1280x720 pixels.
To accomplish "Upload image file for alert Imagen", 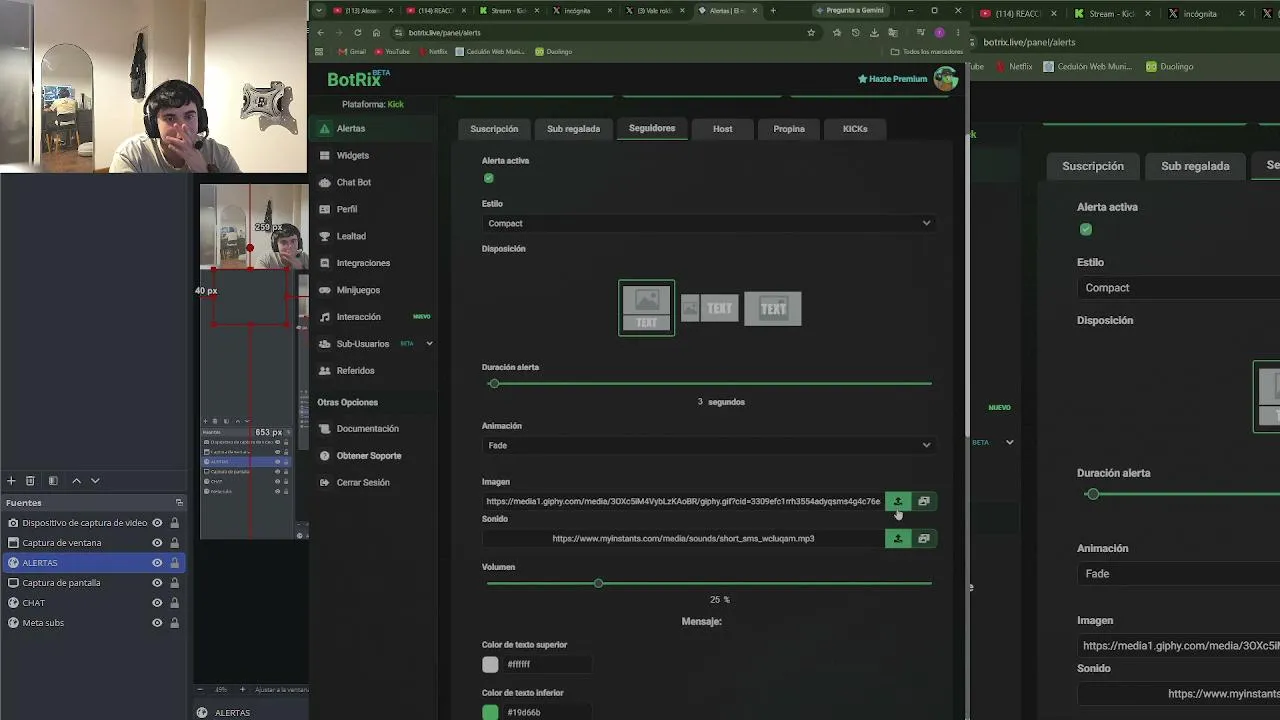I will tap(898, 501).
